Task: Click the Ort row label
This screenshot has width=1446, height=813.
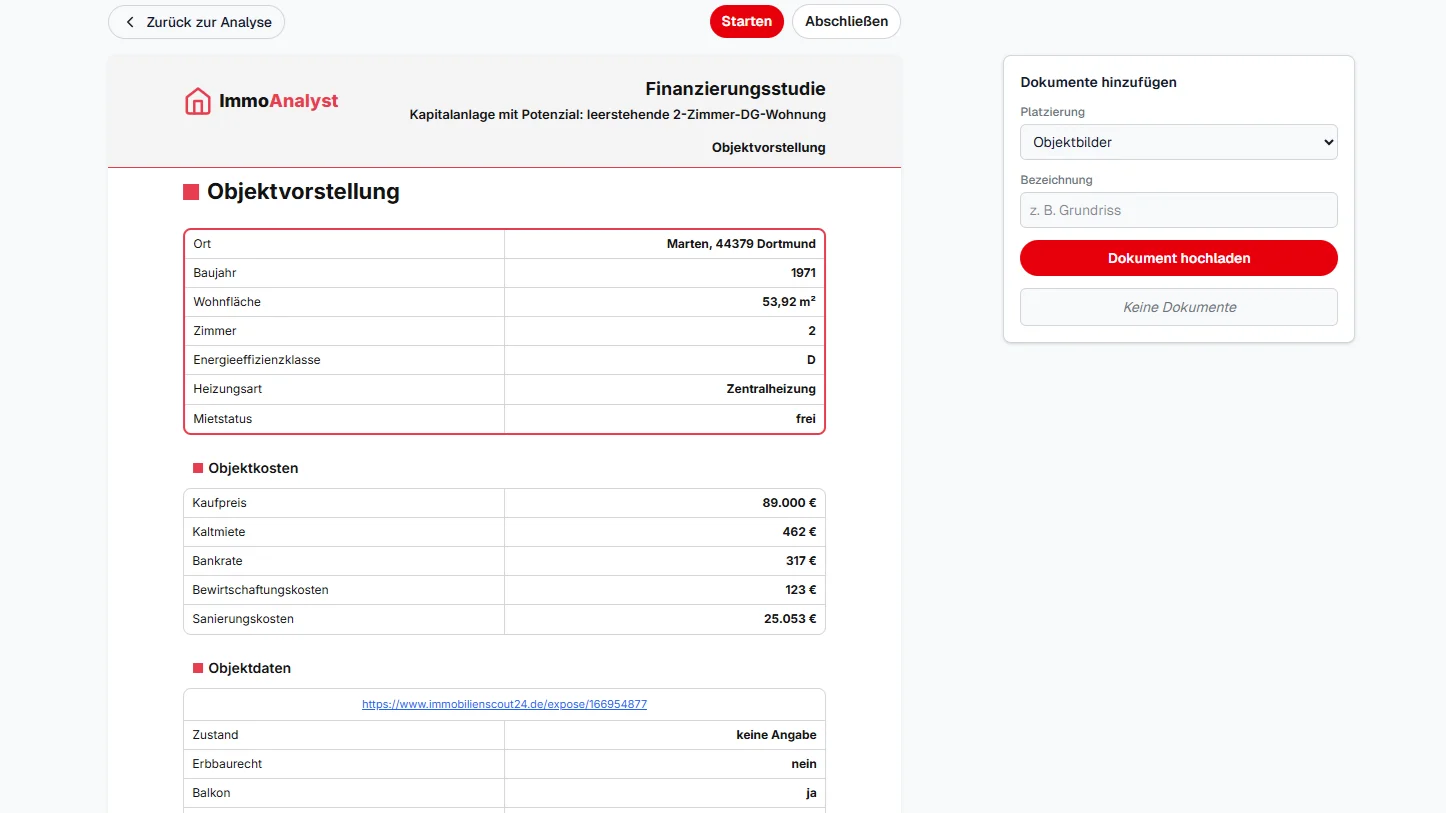Action: tap(202, 244)
